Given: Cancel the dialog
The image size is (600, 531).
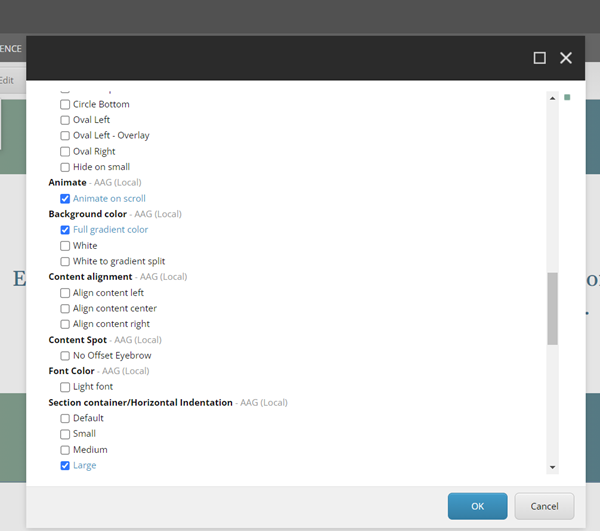Looking at the screenshot, I should pos(544,506).
